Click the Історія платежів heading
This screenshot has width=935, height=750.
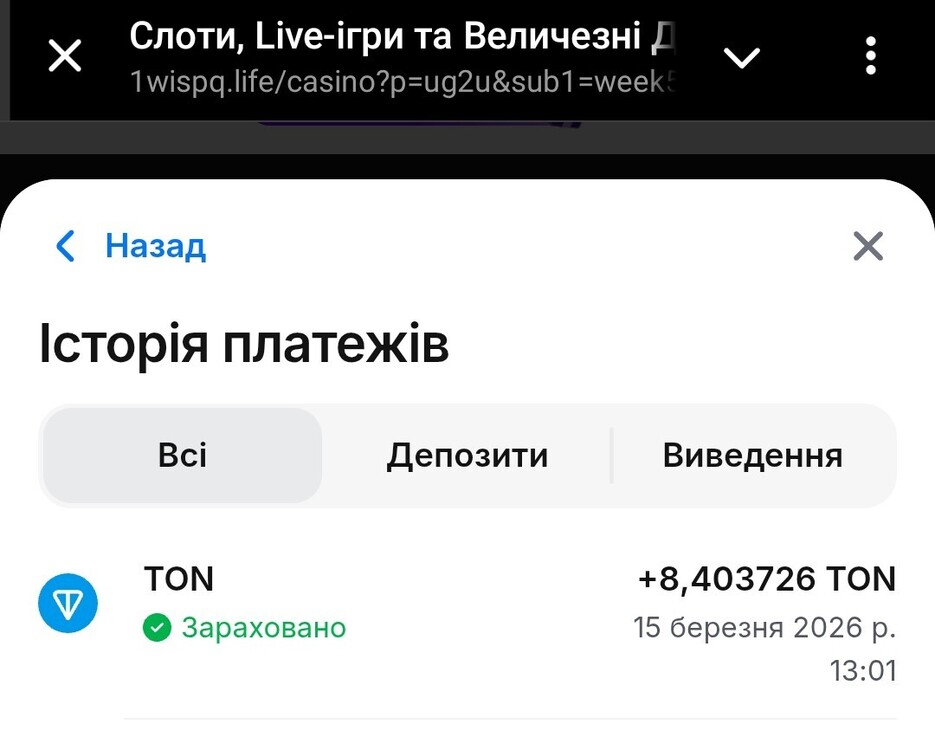[244, 345]
